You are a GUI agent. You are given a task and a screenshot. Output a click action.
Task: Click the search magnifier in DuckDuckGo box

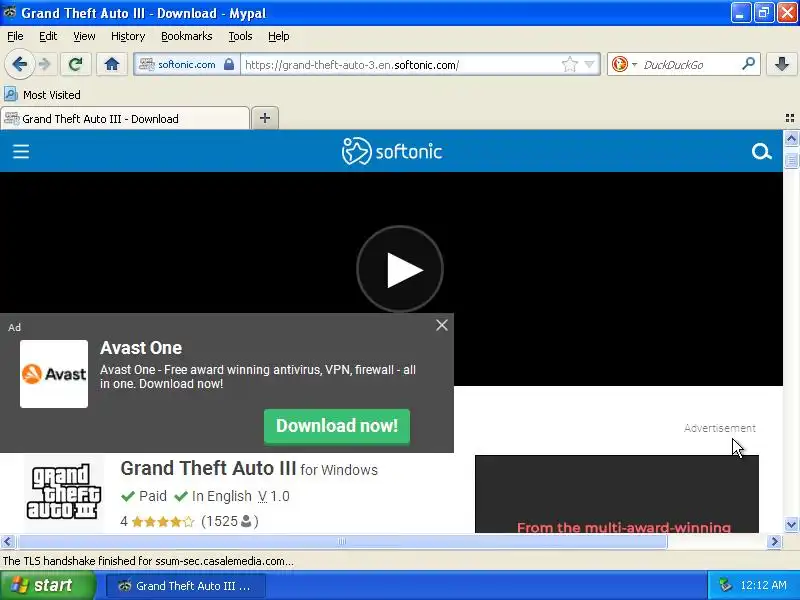[x=748, y=64]
